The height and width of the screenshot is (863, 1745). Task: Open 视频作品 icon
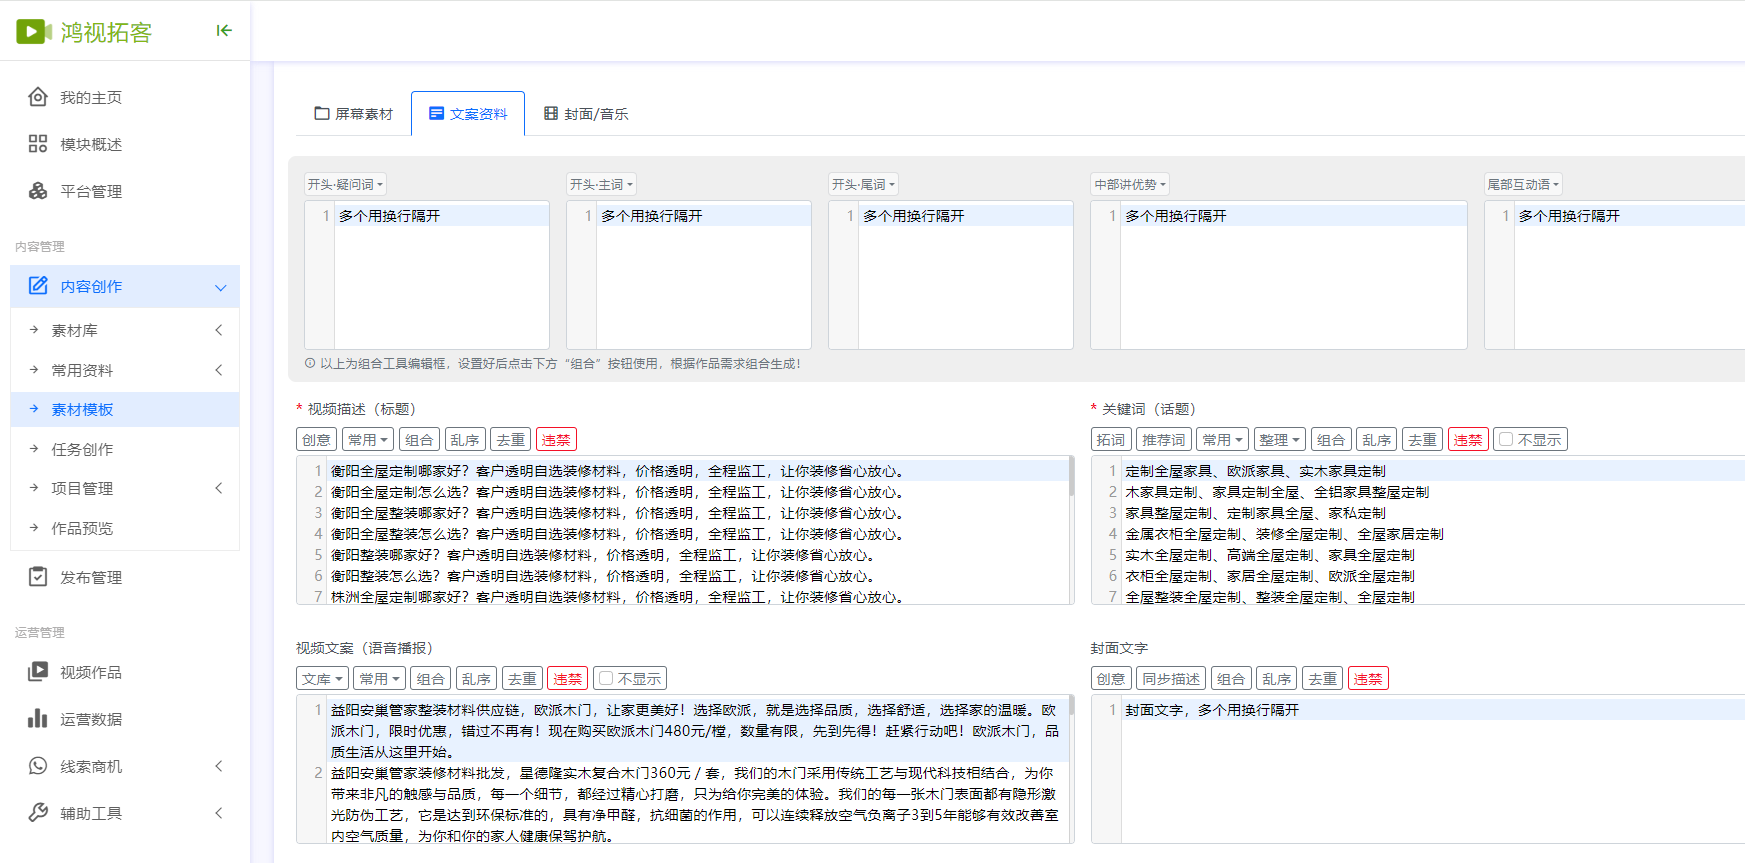(38, 672)
